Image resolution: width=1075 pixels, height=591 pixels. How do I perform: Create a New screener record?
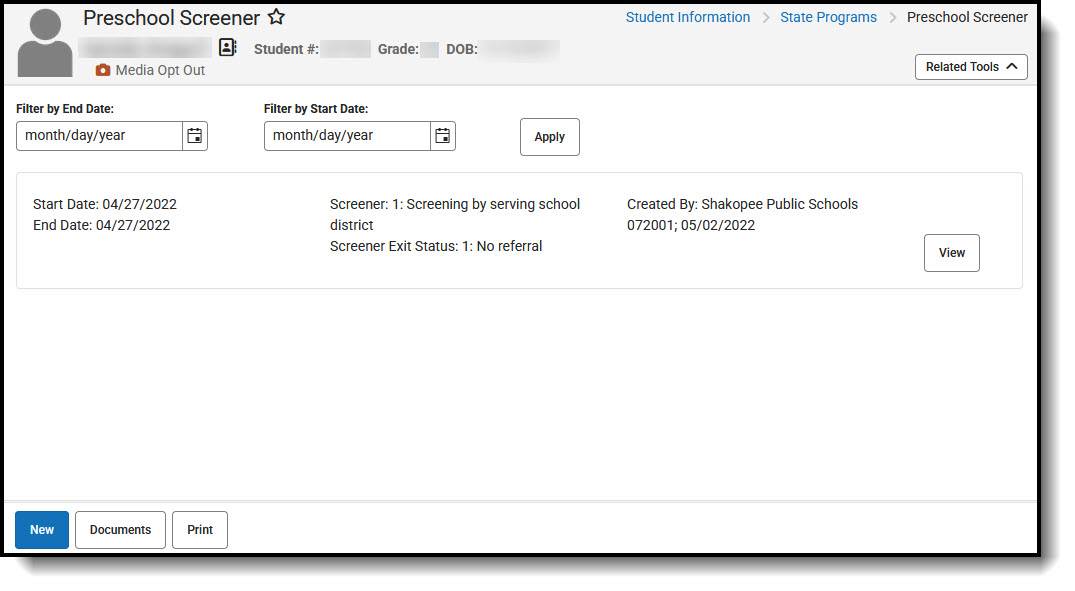coord(41,529)
